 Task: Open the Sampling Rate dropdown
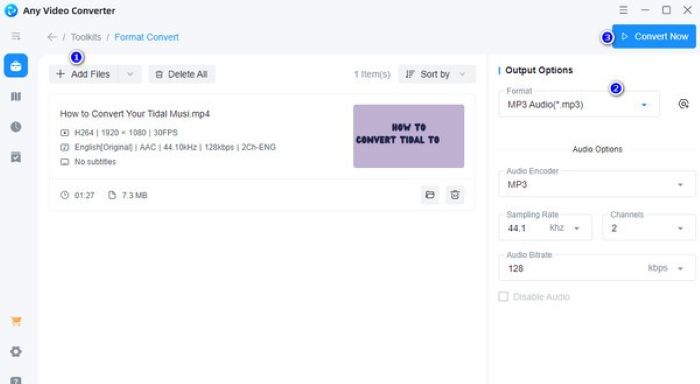(545, 228)
